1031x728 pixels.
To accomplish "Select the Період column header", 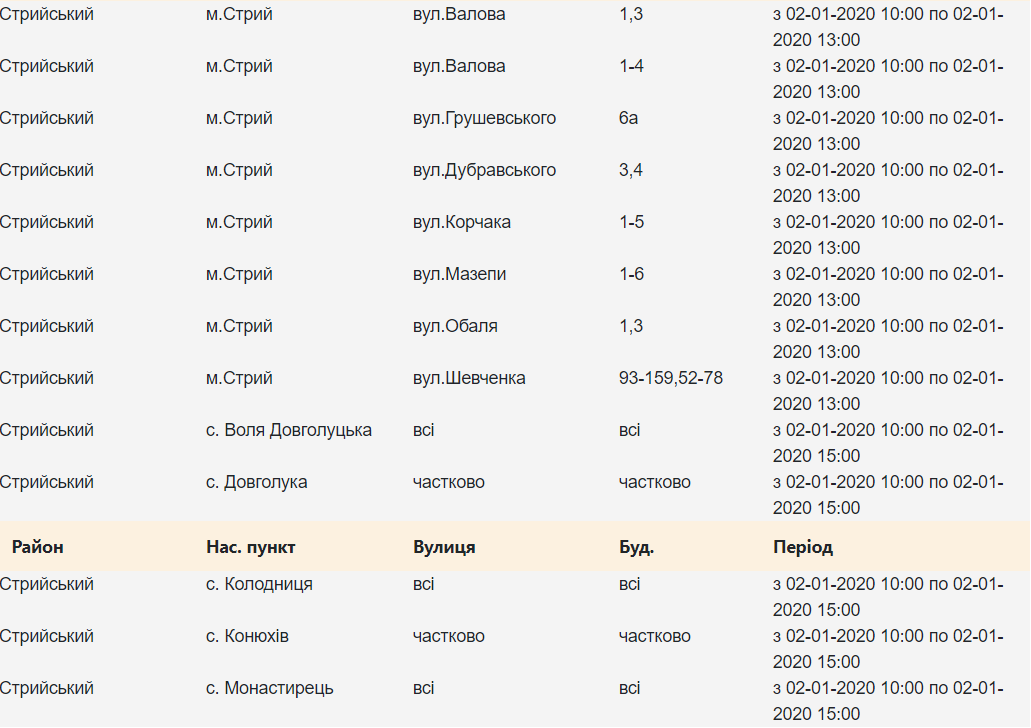I will pyautogui.click(x=802, y=547).
